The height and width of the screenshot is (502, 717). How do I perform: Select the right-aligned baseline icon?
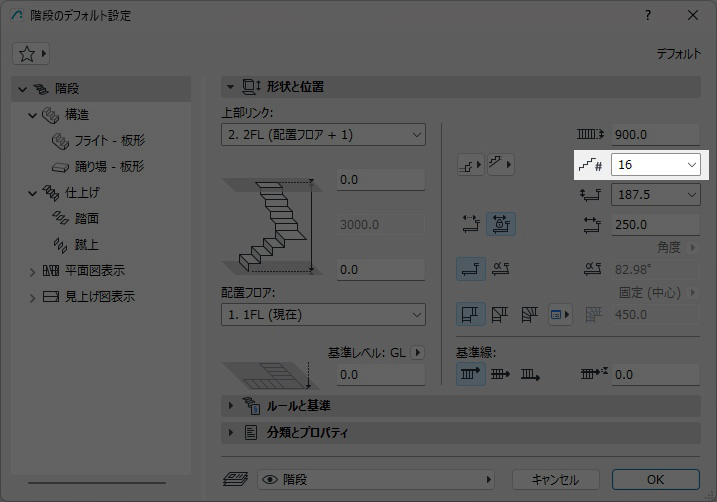point(530,375)
